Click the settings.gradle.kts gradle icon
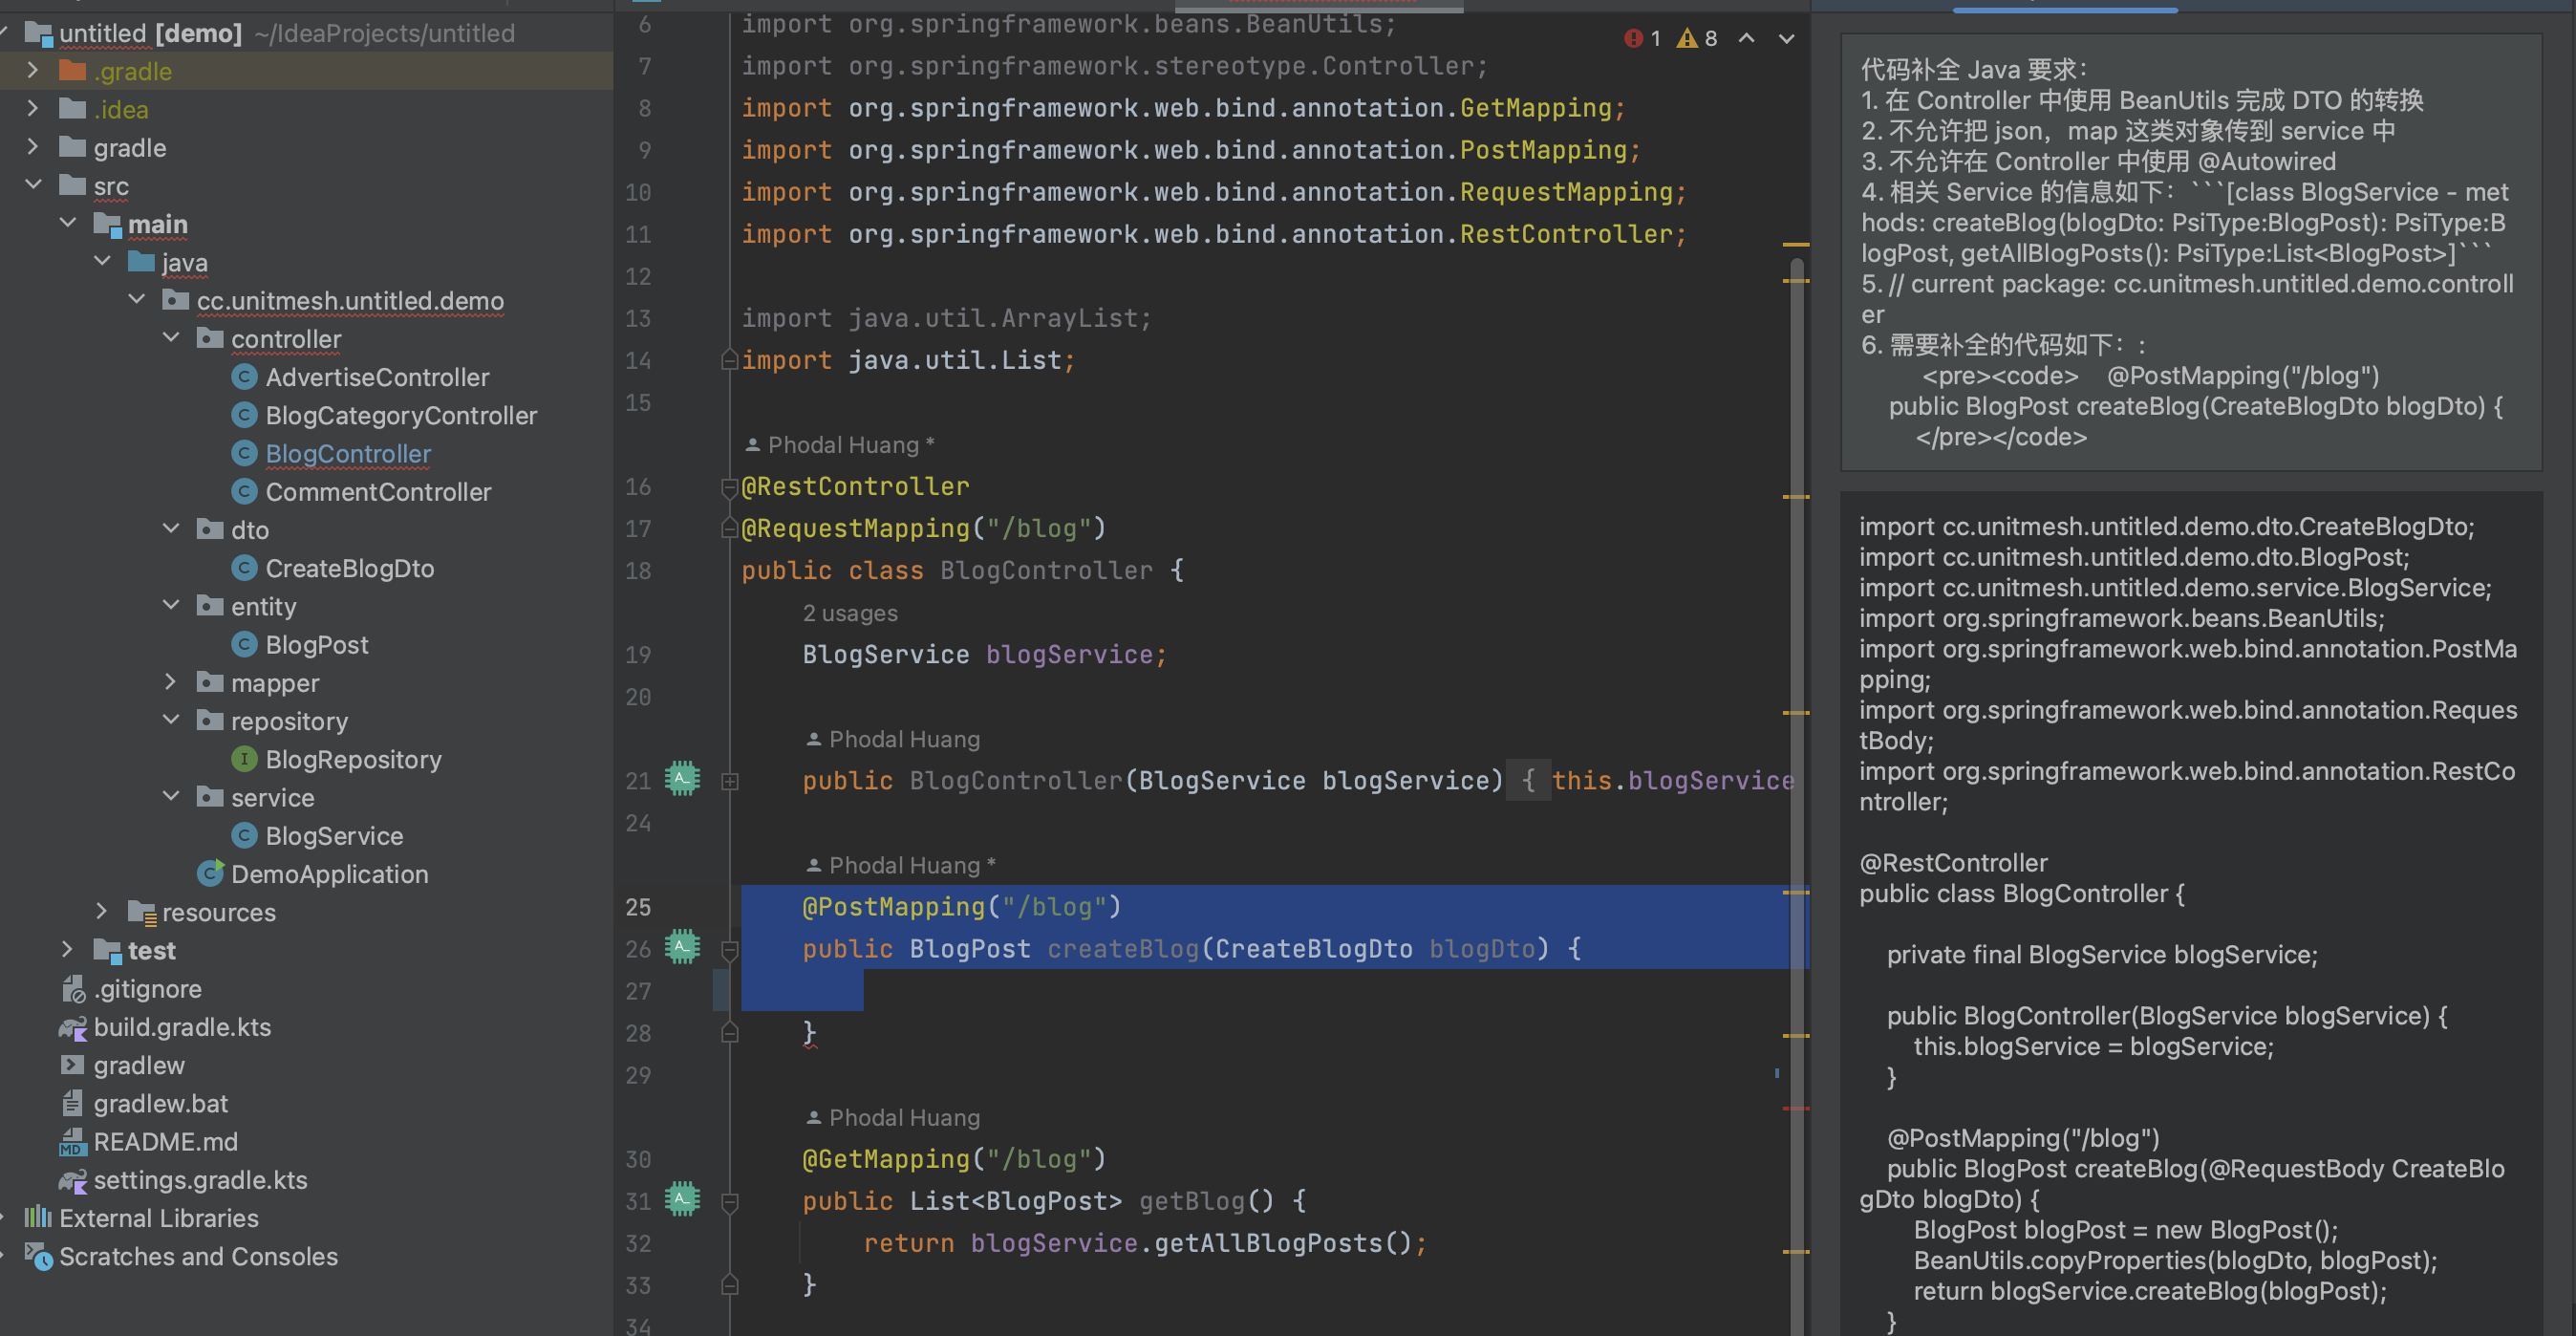Viewport: 2576px width, 1336px height. (73, 1180)
